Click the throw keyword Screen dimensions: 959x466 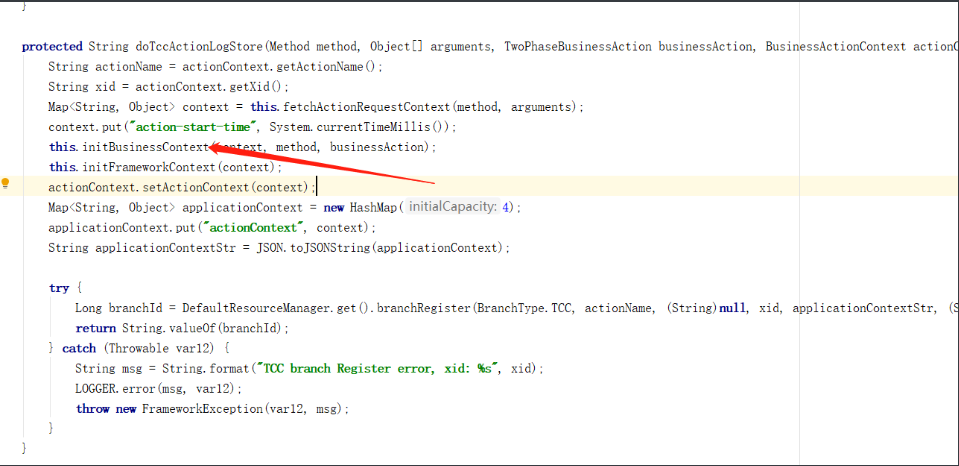(92, 409)
